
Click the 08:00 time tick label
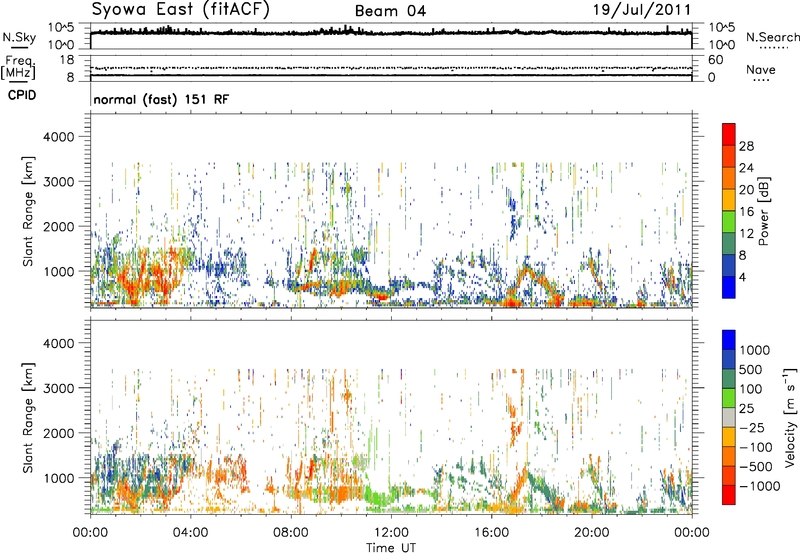[x=291, y=533]
